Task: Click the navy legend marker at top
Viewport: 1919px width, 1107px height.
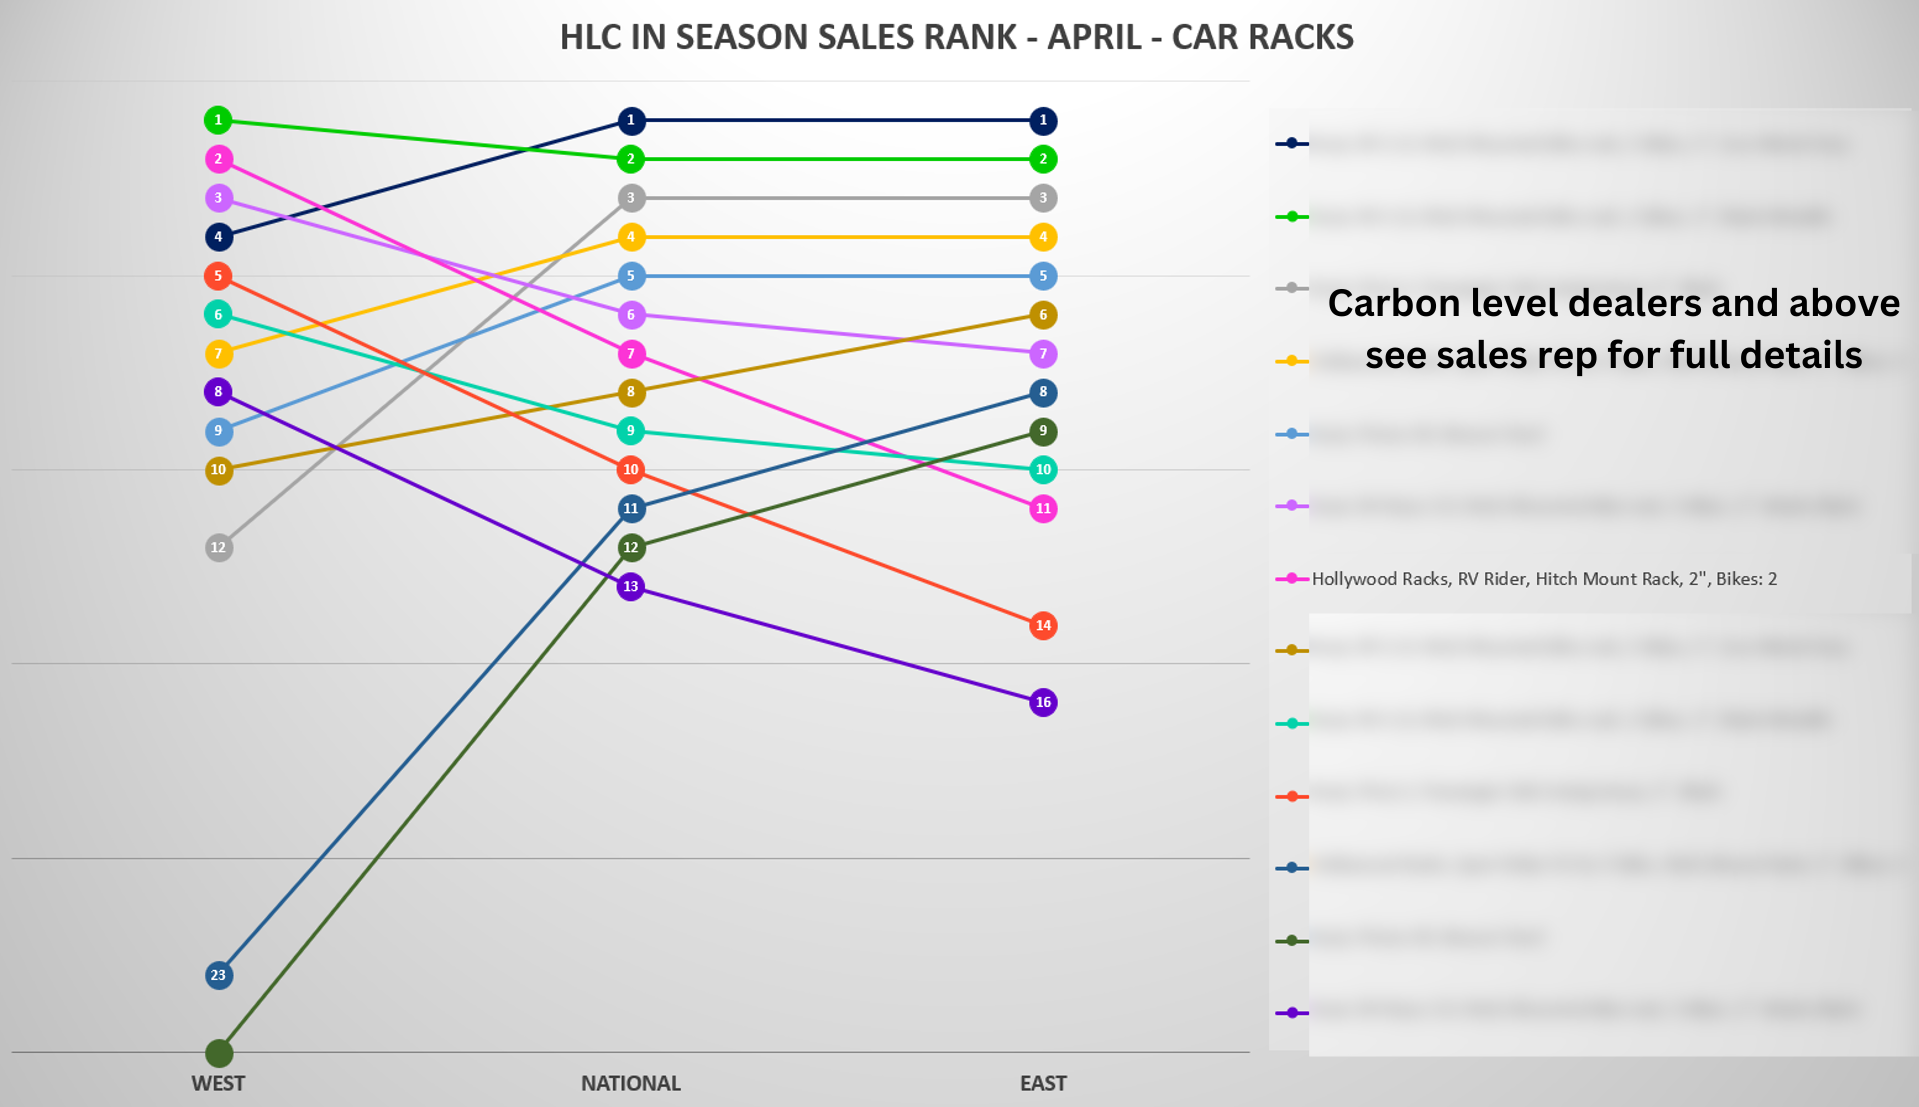Action: [1292, 143]
